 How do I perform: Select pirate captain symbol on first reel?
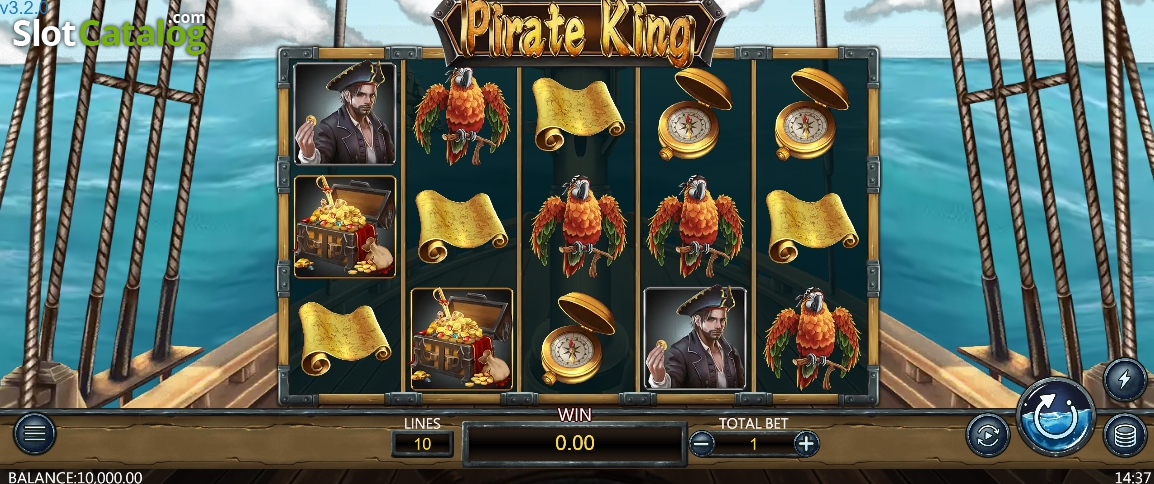[344, 113]
